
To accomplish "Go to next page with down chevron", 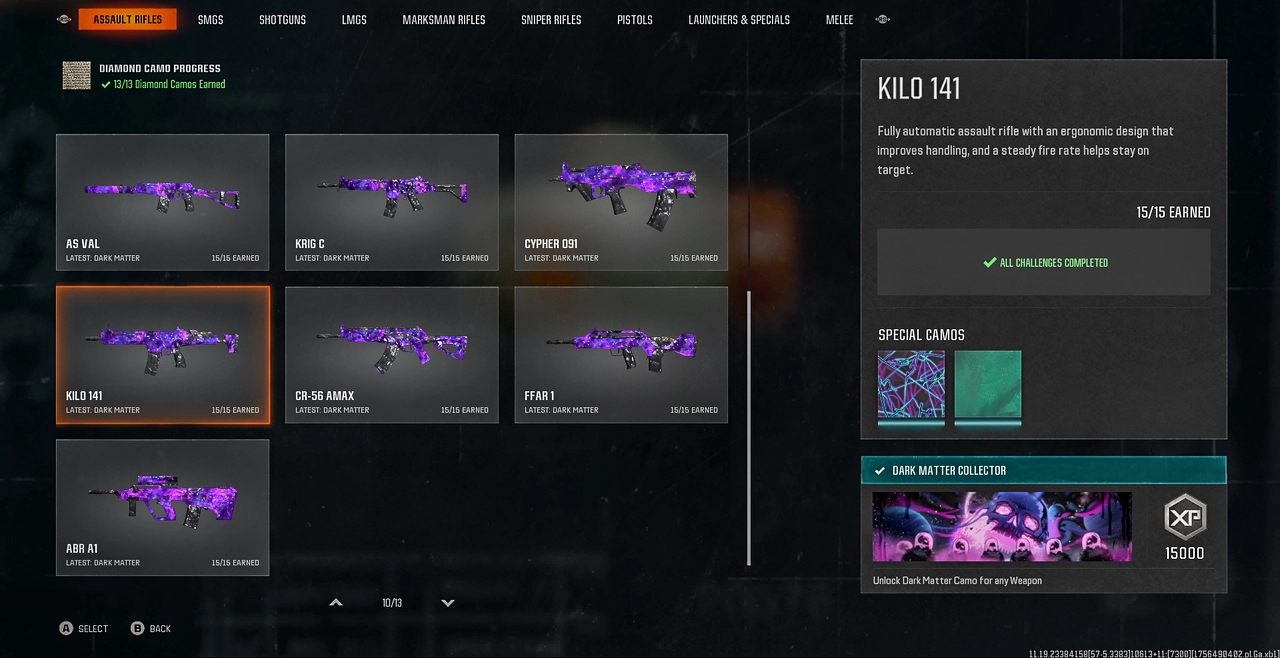I will pyautogui.click(x=448, y=603).
